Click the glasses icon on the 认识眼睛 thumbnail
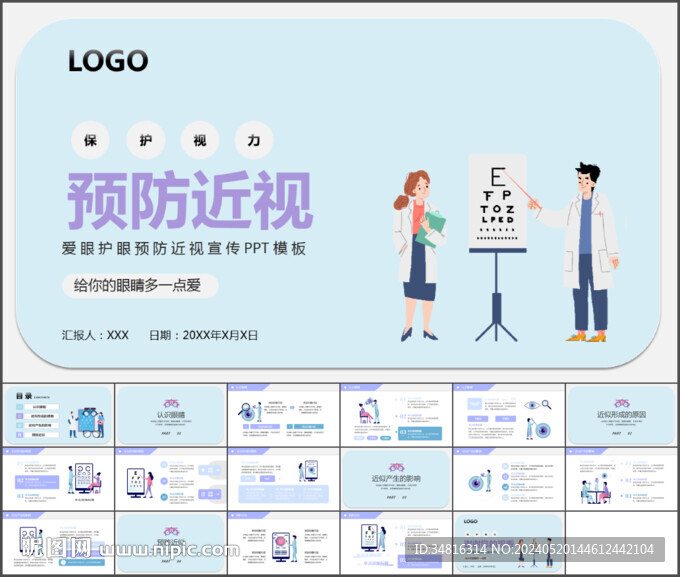This screenshot has width=680, height=577. [171, 403]
